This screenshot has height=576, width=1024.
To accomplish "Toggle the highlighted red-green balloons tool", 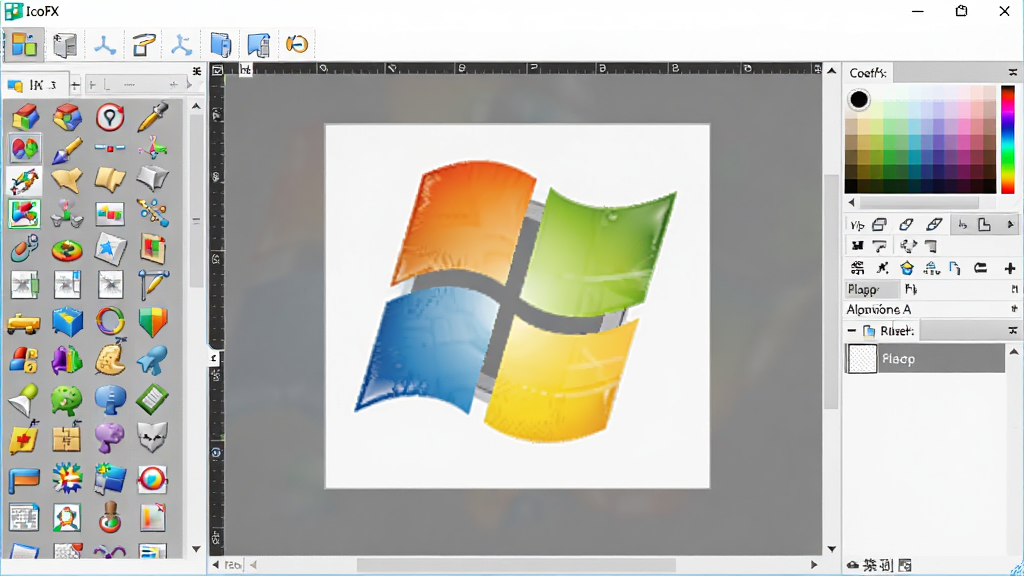I will pyautogui.click(x=25, y=149).
